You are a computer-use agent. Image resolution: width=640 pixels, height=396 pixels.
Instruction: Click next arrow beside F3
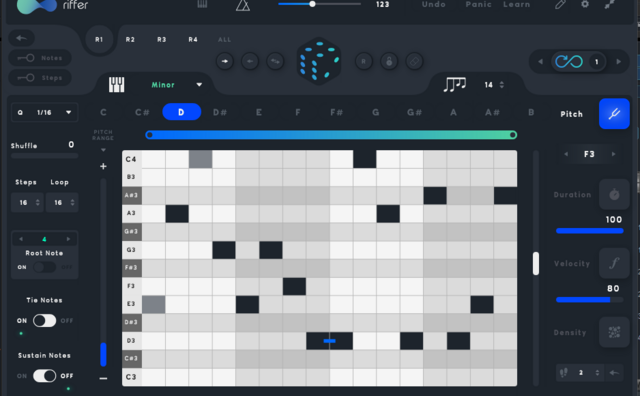[x=613, y=154]
